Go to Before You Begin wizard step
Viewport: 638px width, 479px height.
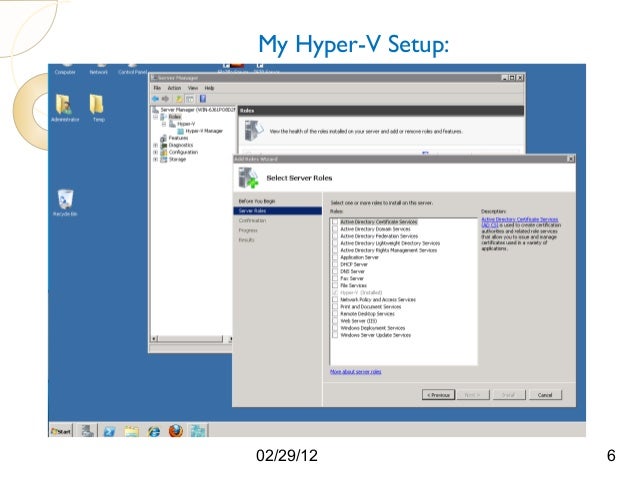257,201
